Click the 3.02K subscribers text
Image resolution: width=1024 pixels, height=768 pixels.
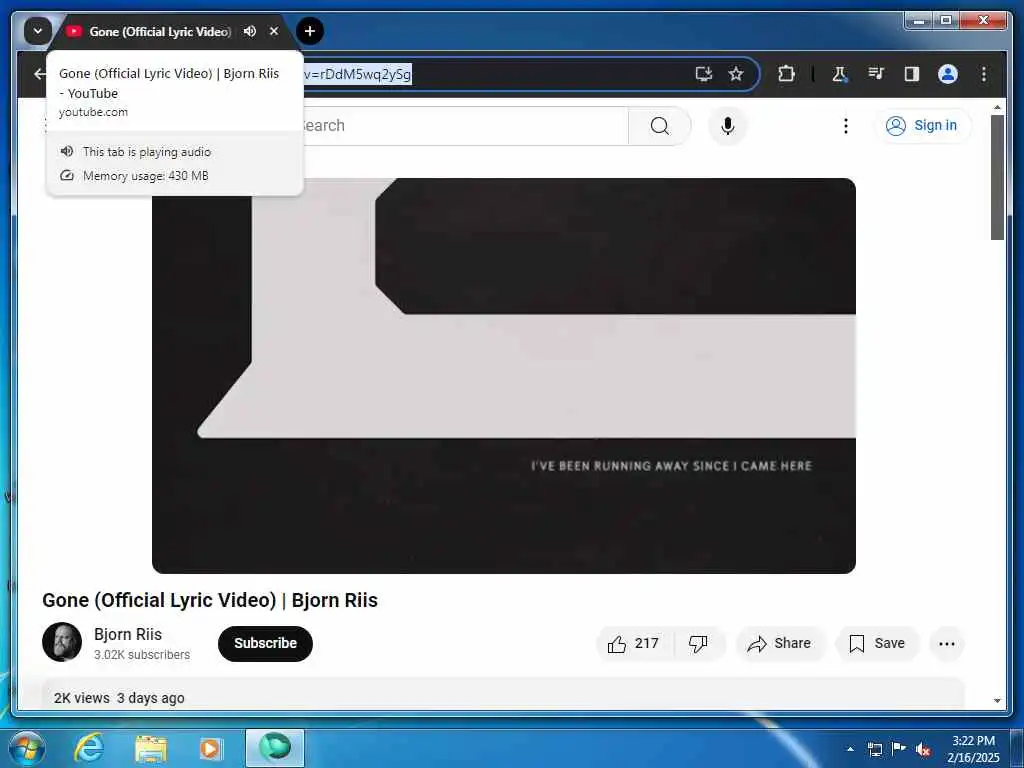tap(142, 654)
